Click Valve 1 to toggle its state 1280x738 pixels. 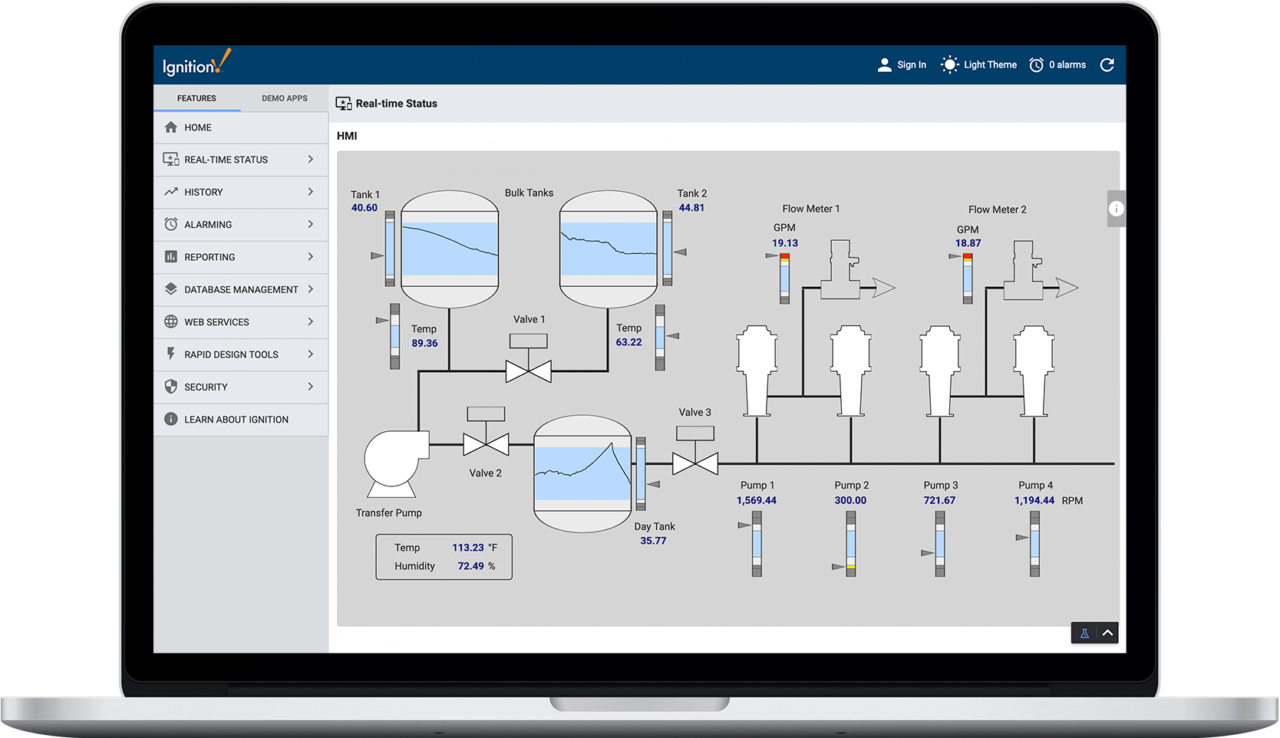point(528,369)
